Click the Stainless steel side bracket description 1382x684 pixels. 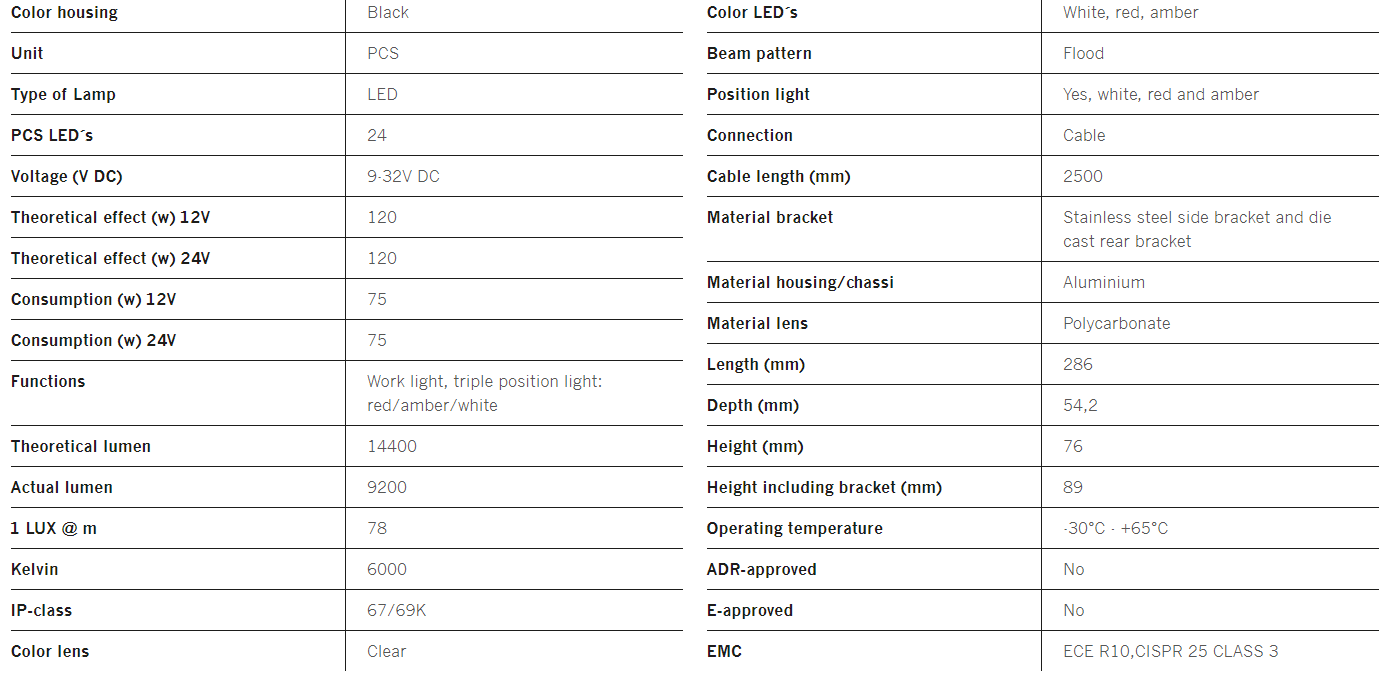click(x=1197, y=229)
